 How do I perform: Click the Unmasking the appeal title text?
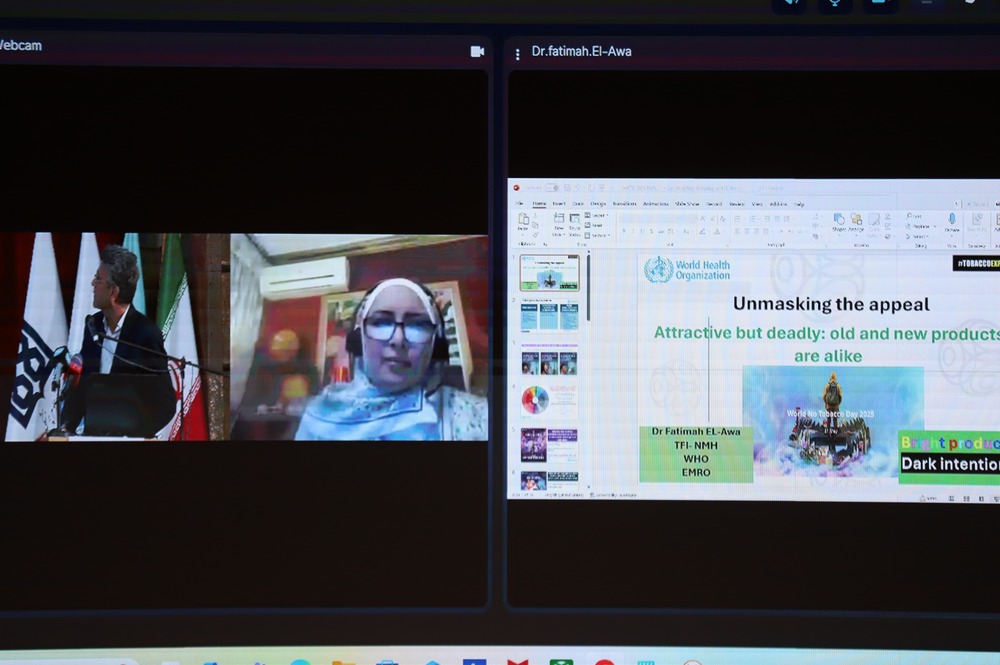(x=831, y=304)
